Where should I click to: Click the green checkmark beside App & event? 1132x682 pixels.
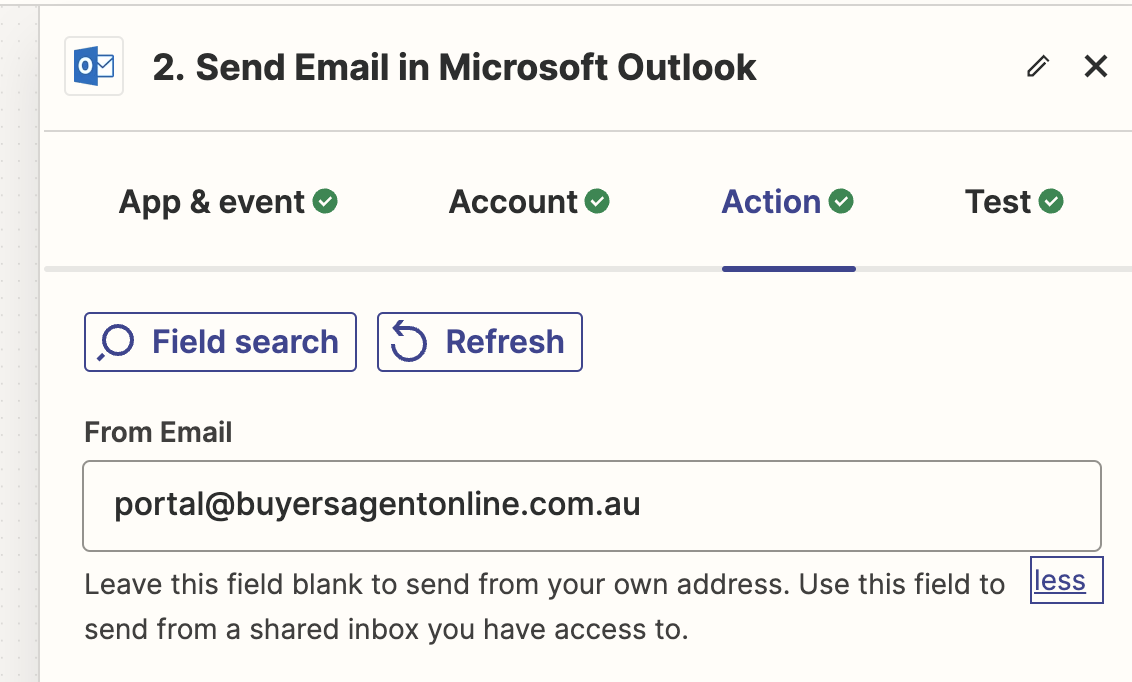click(x=325, y=201)
